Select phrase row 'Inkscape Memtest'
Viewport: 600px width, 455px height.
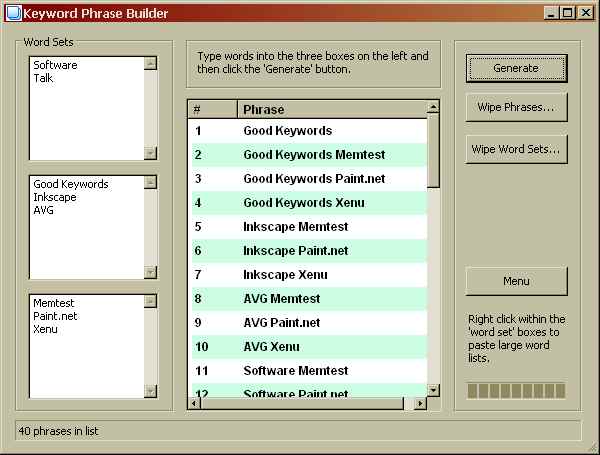pyautogui.click(x=309, y=227)
